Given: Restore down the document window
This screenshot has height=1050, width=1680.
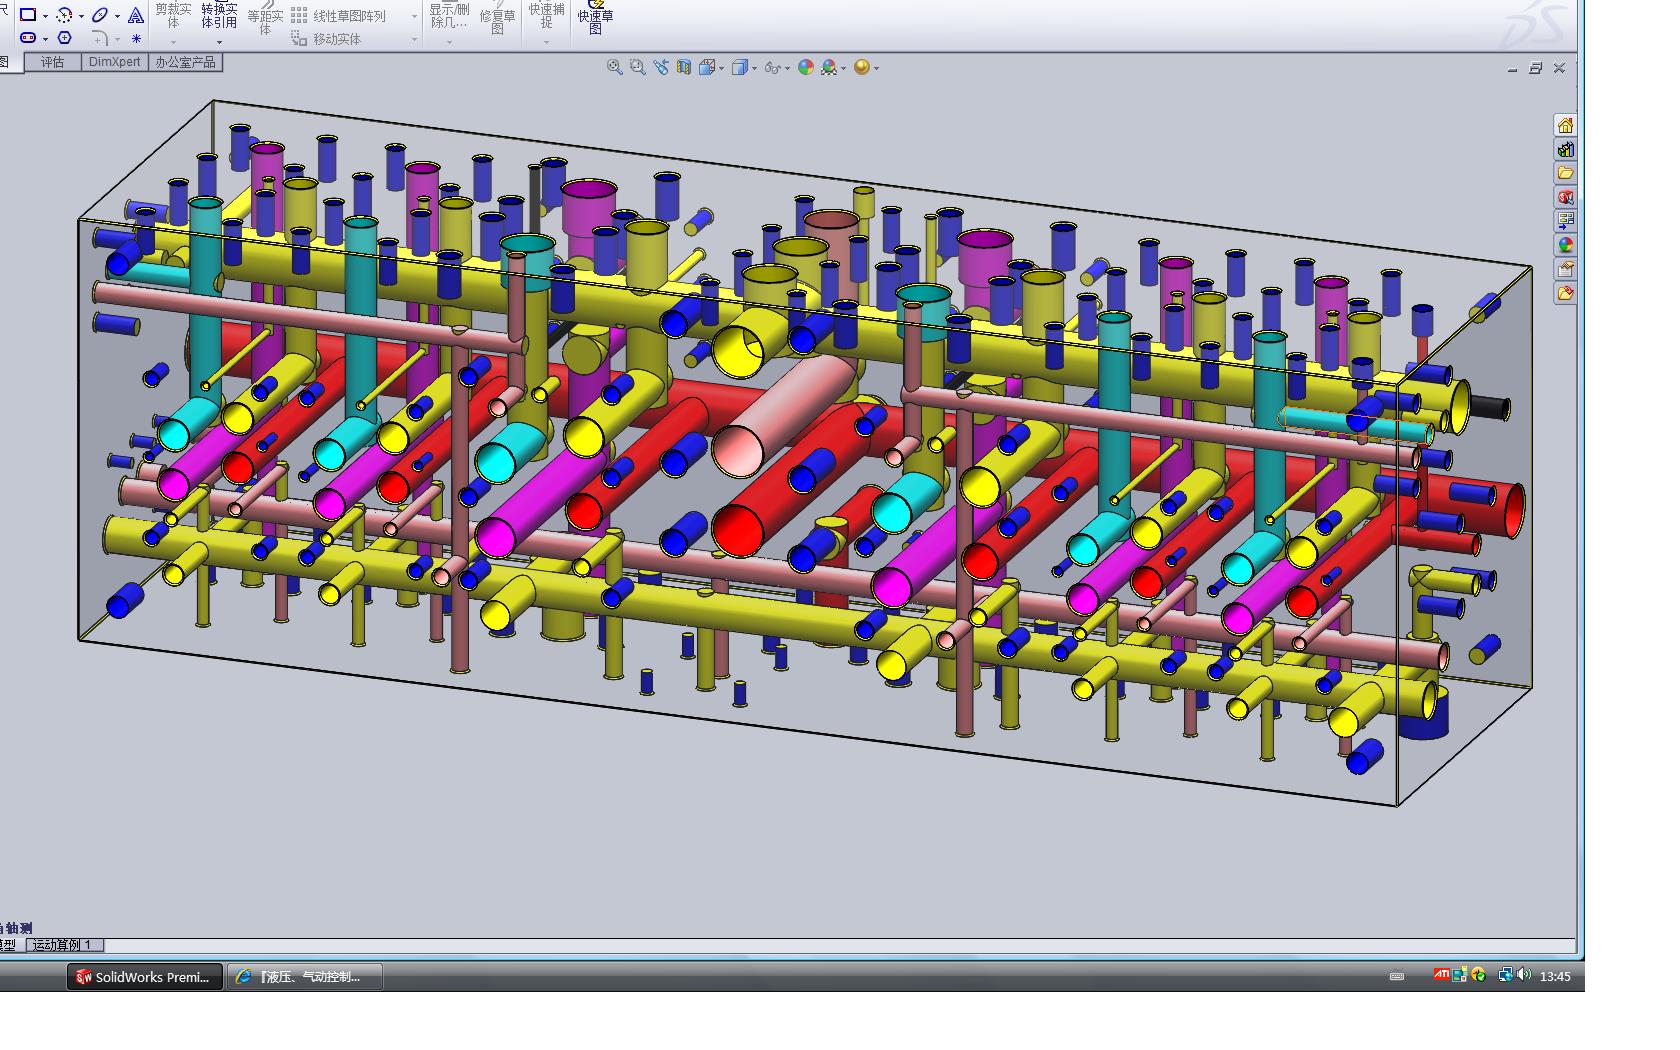Looking at the screenshot, I should (x=1535, y=68).
